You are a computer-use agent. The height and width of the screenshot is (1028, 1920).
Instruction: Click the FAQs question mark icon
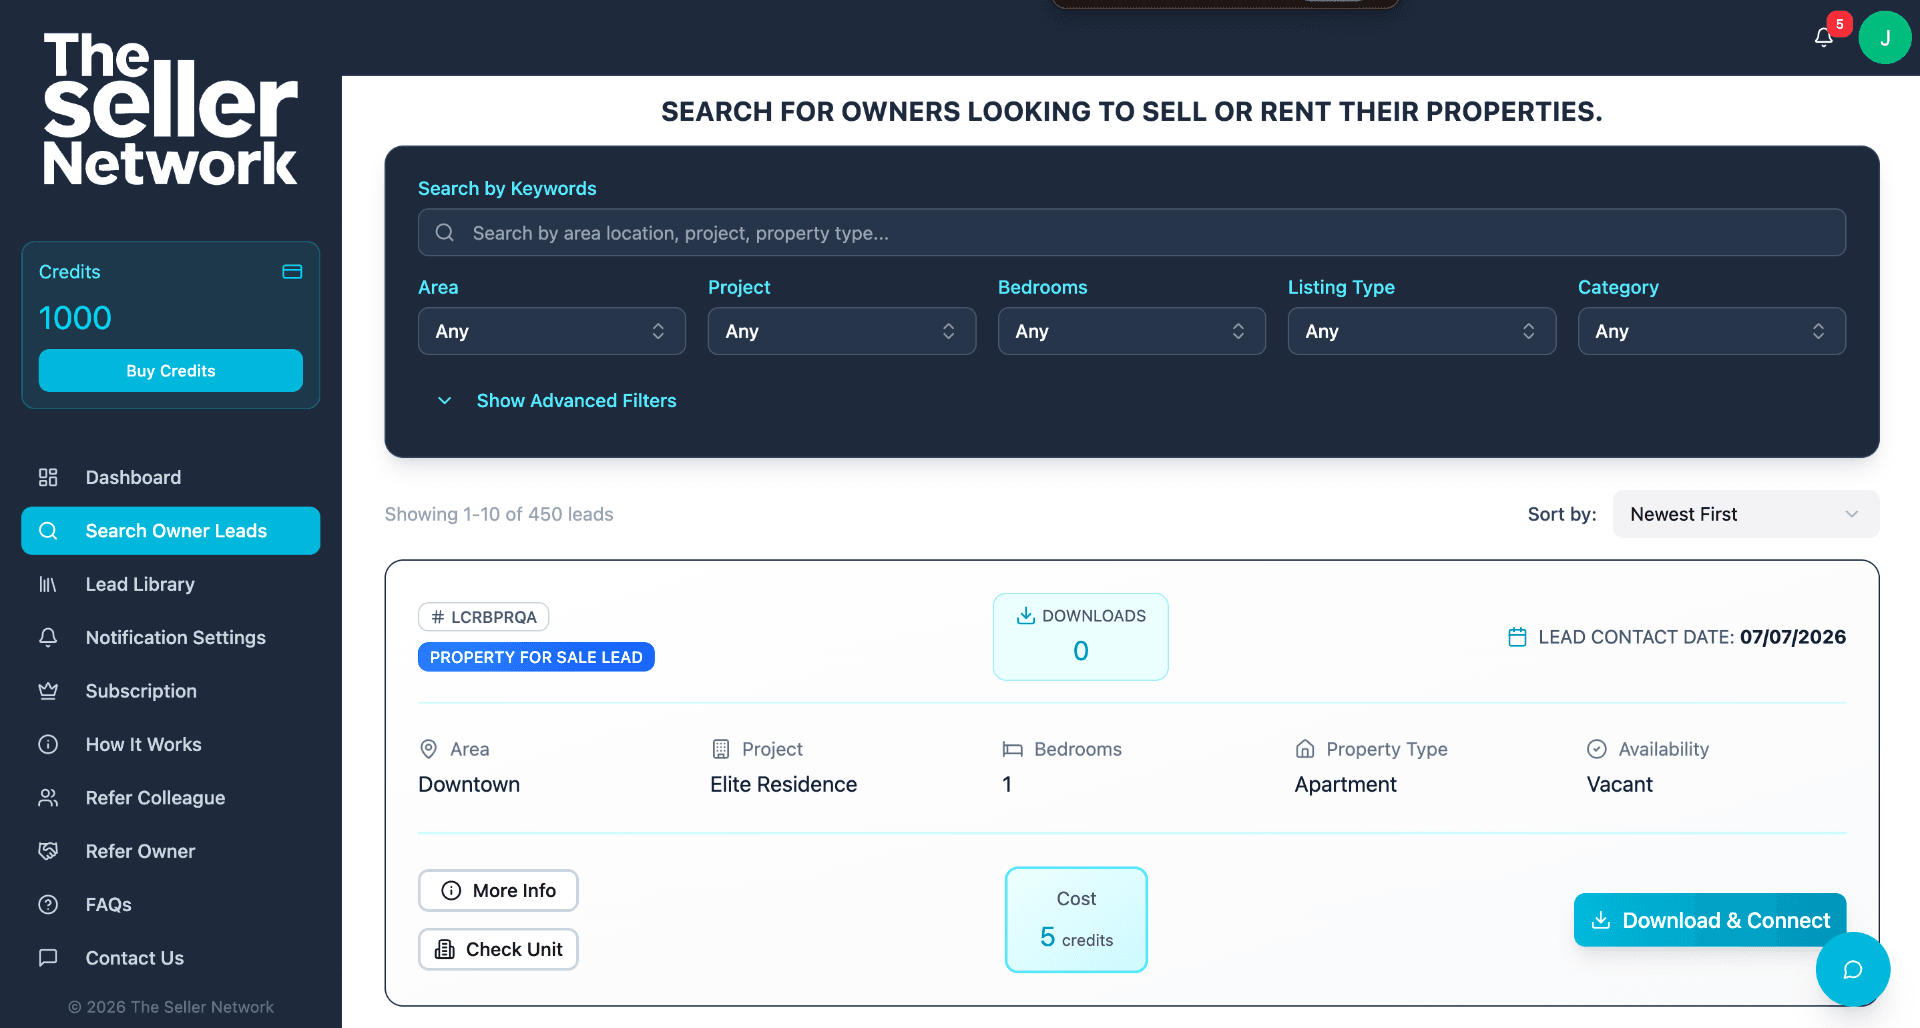[x=48, y=905]
